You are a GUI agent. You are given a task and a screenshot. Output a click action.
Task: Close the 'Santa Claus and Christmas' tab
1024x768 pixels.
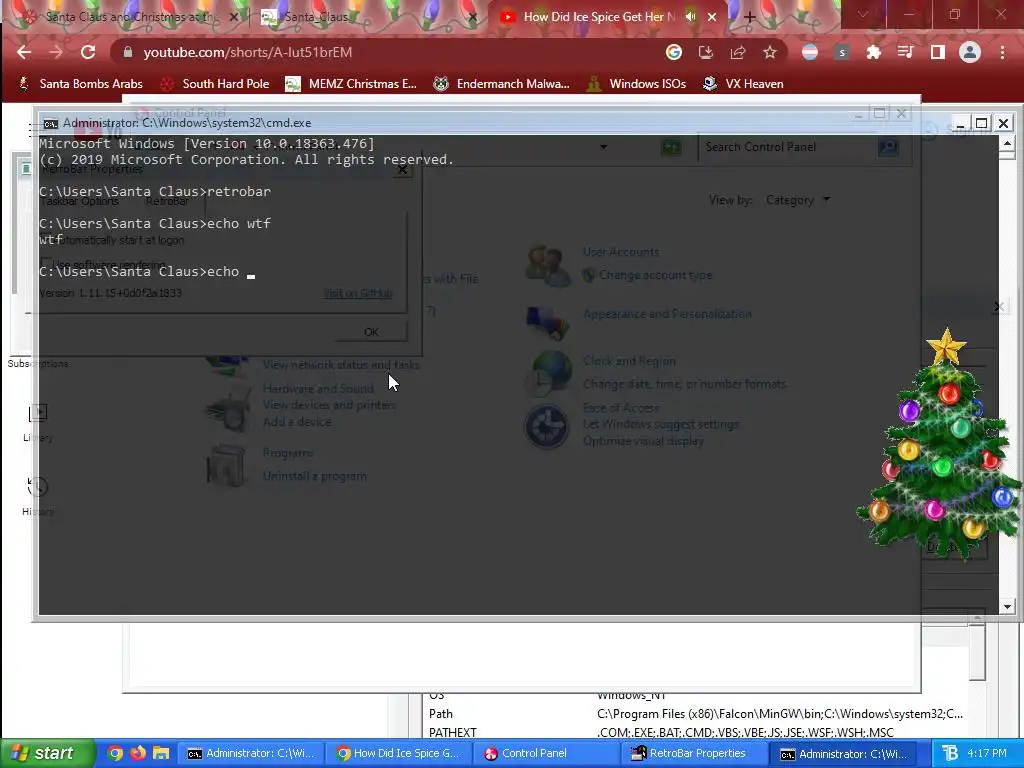pos(234,18)
